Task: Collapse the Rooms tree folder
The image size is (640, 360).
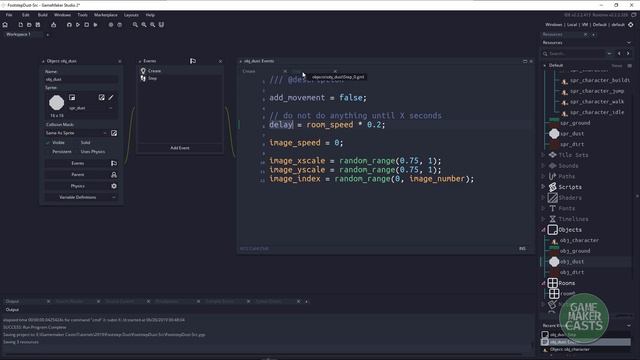Action: coord(543,283)
